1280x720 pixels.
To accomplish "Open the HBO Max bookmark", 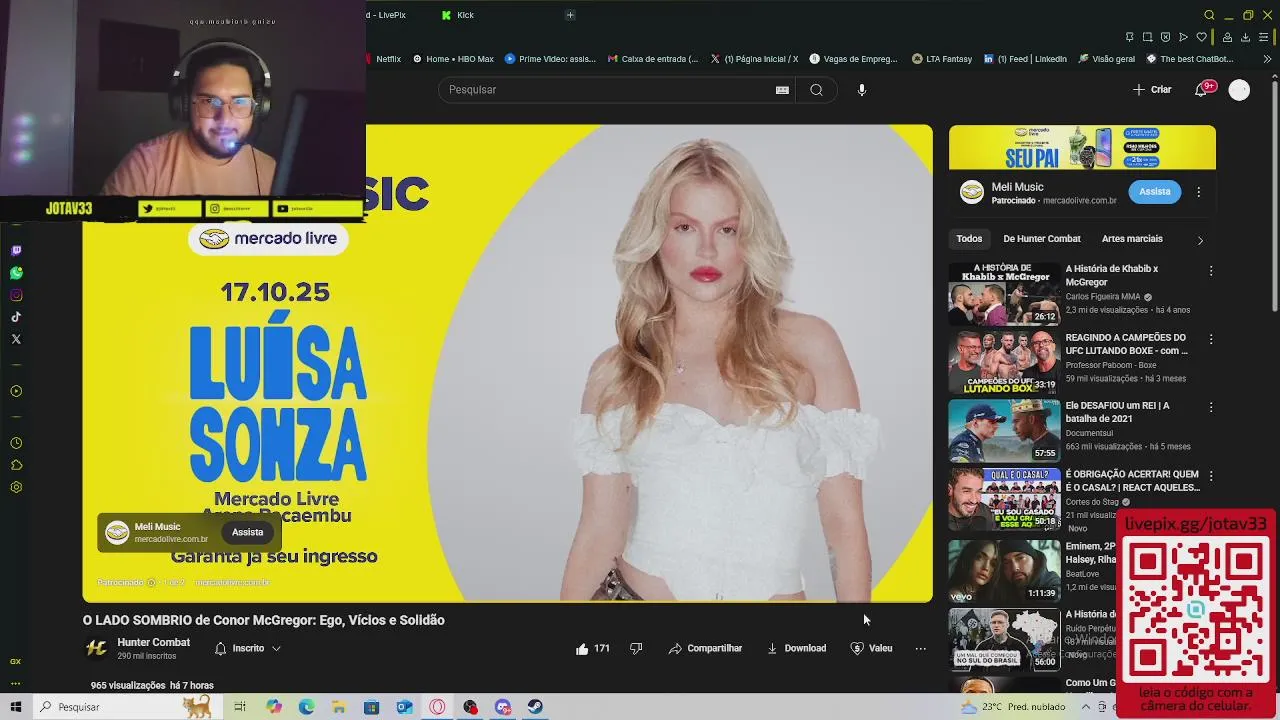I will (x=453, y=59).
